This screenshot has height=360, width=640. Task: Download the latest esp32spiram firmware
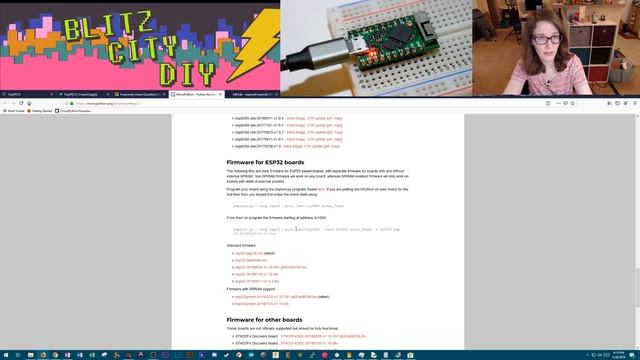[x=276, y=297]
